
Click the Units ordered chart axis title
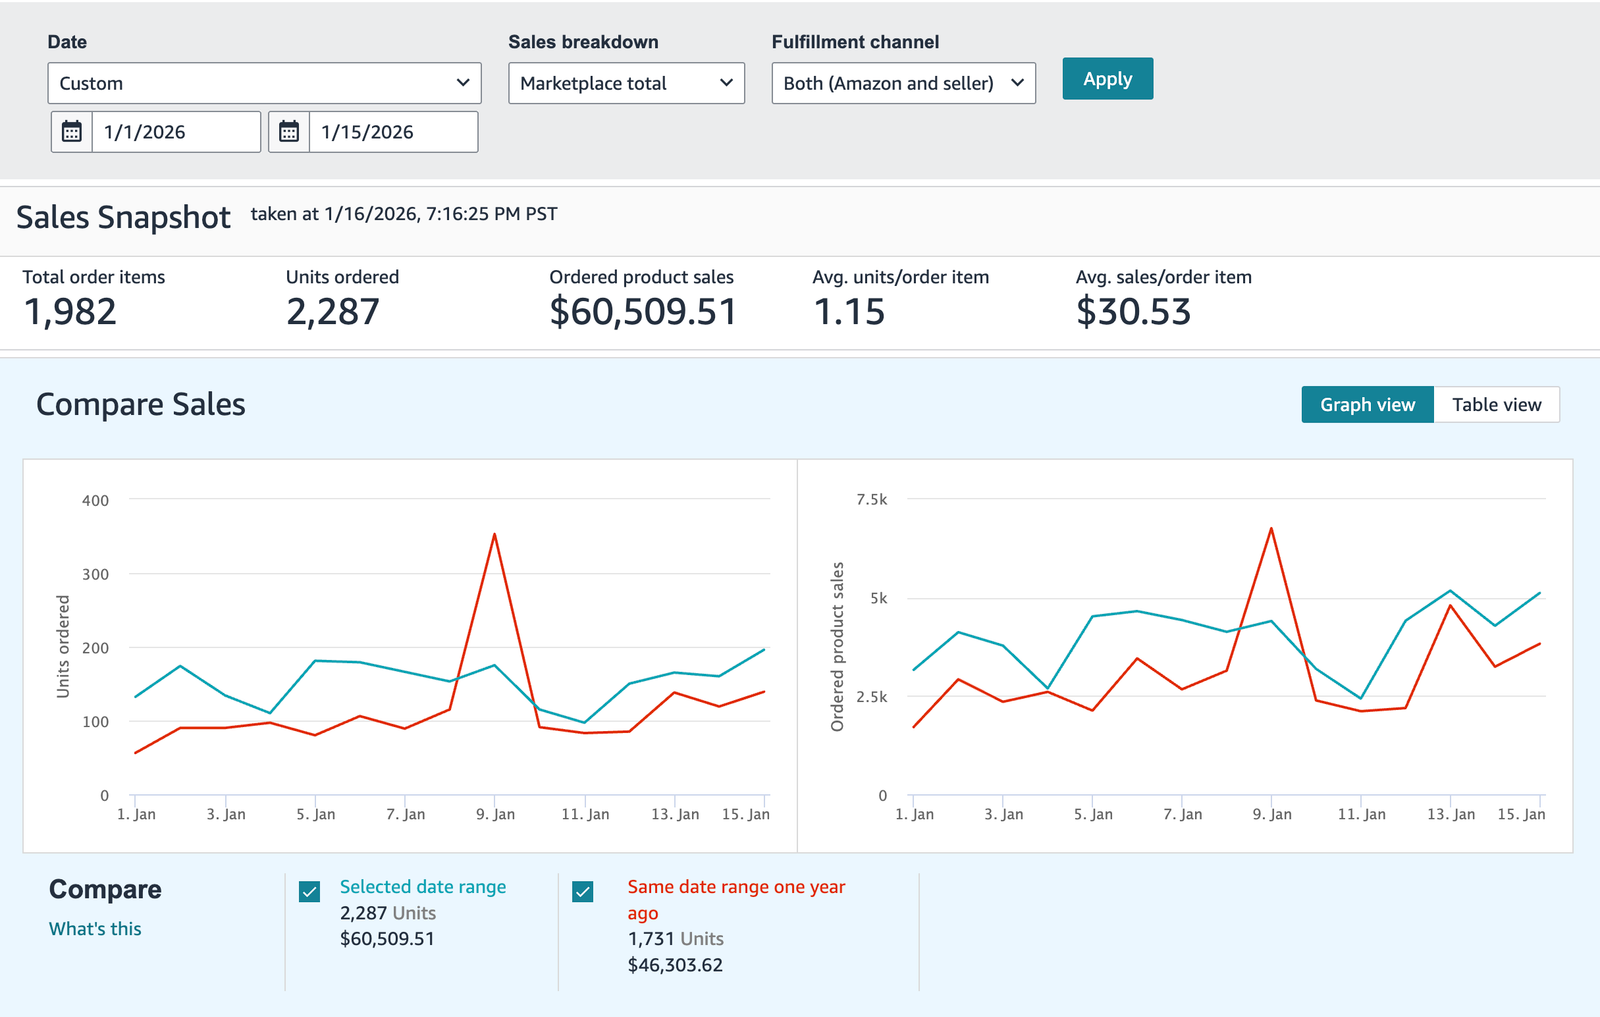(x=63, y=647)
